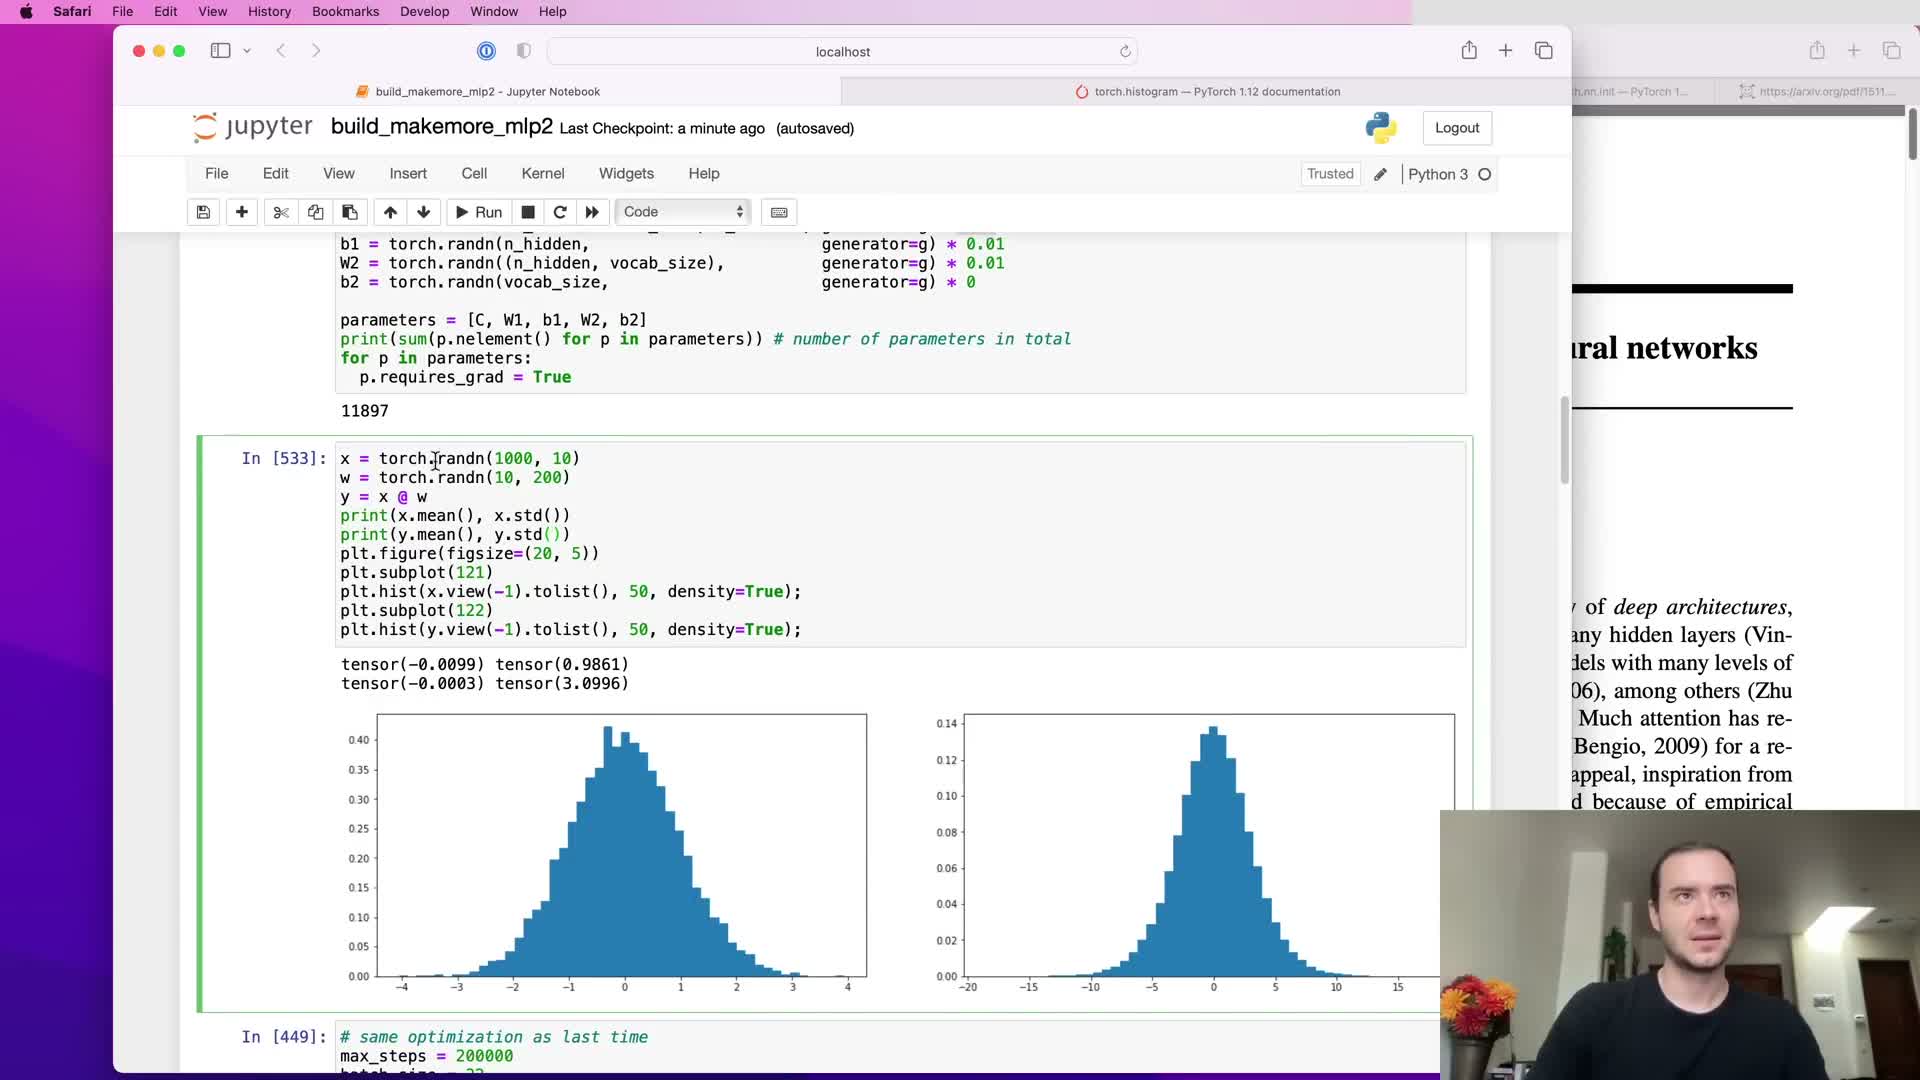Insert a cell below with the plus icon

pos(242,212)
